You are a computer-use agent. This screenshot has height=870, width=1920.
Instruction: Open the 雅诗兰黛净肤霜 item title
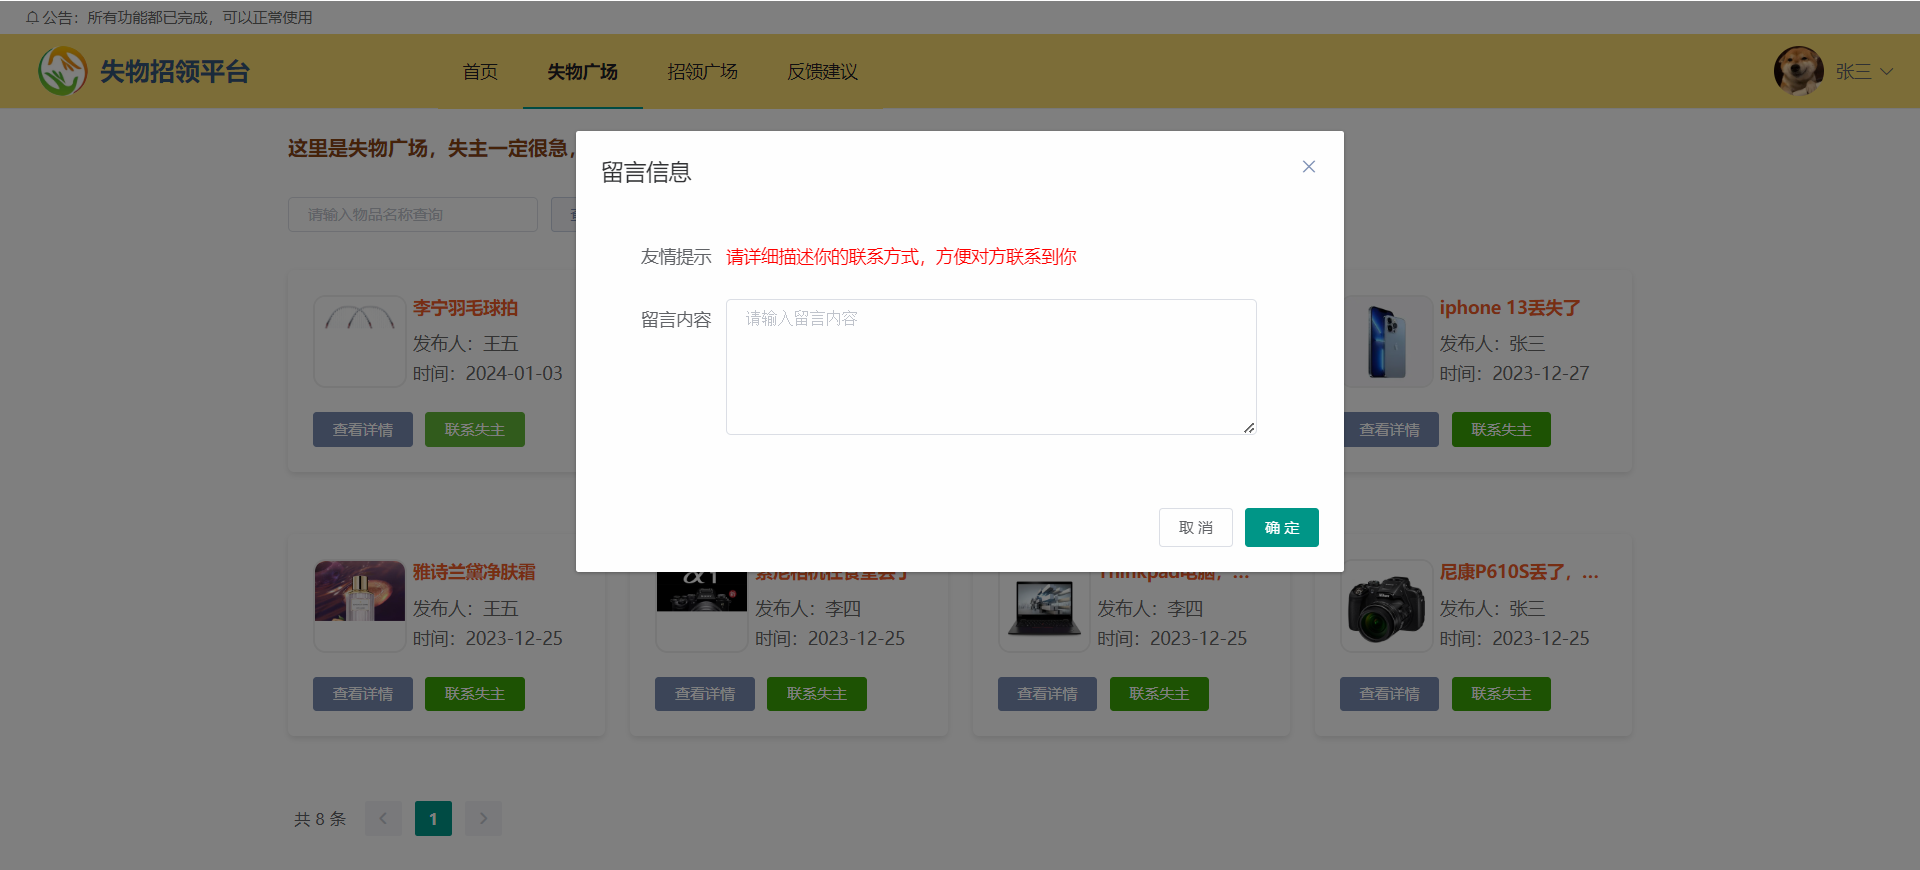(x=475, y=572)
